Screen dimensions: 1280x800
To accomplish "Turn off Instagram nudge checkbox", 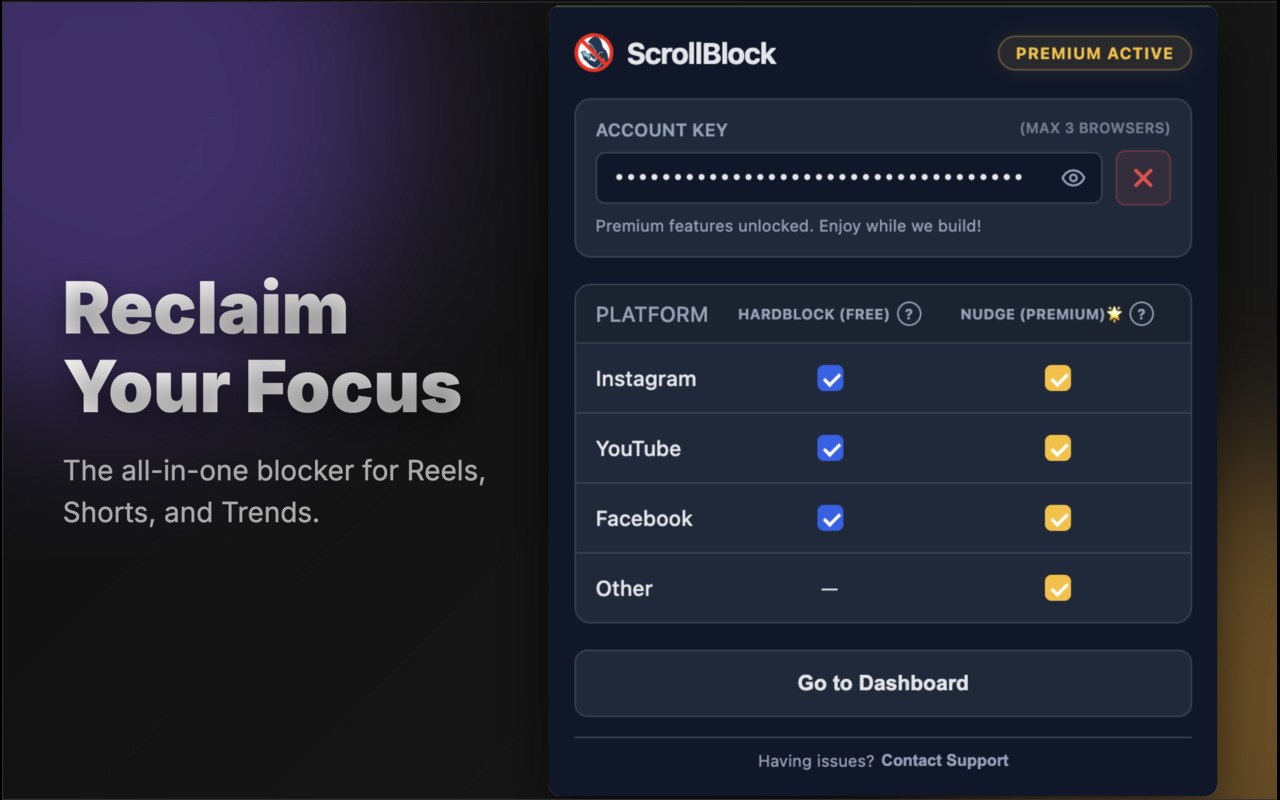I will pyautogui.click(x=1057, y=378).
